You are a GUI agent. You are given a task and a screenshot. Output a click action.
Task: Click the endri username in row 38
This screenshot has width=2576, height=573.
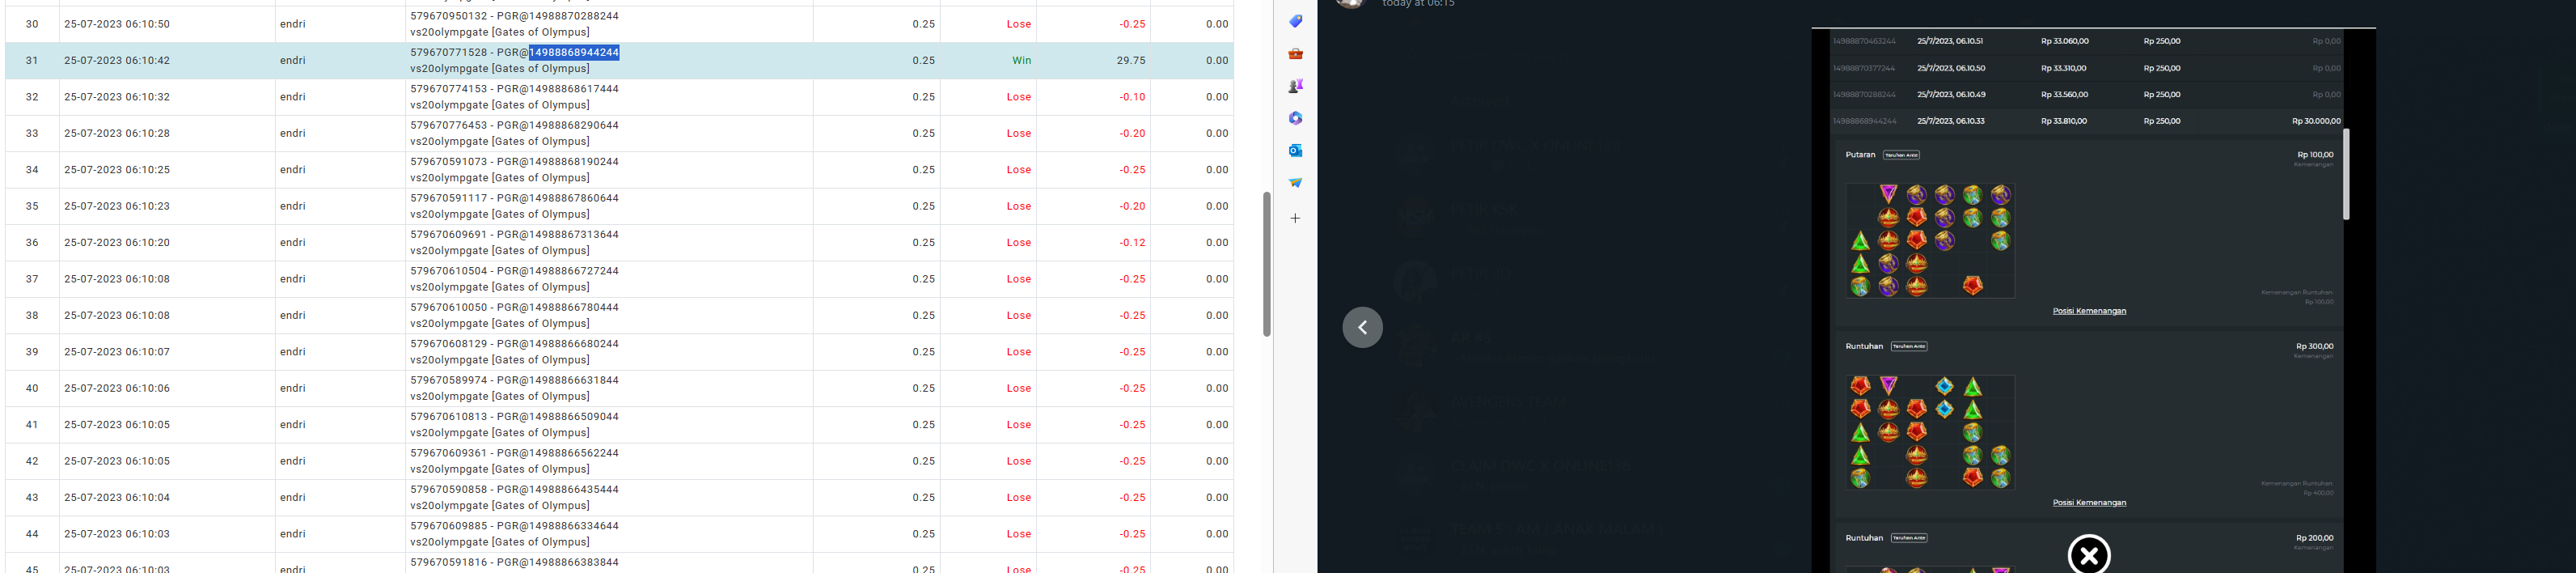click(293, 315)
